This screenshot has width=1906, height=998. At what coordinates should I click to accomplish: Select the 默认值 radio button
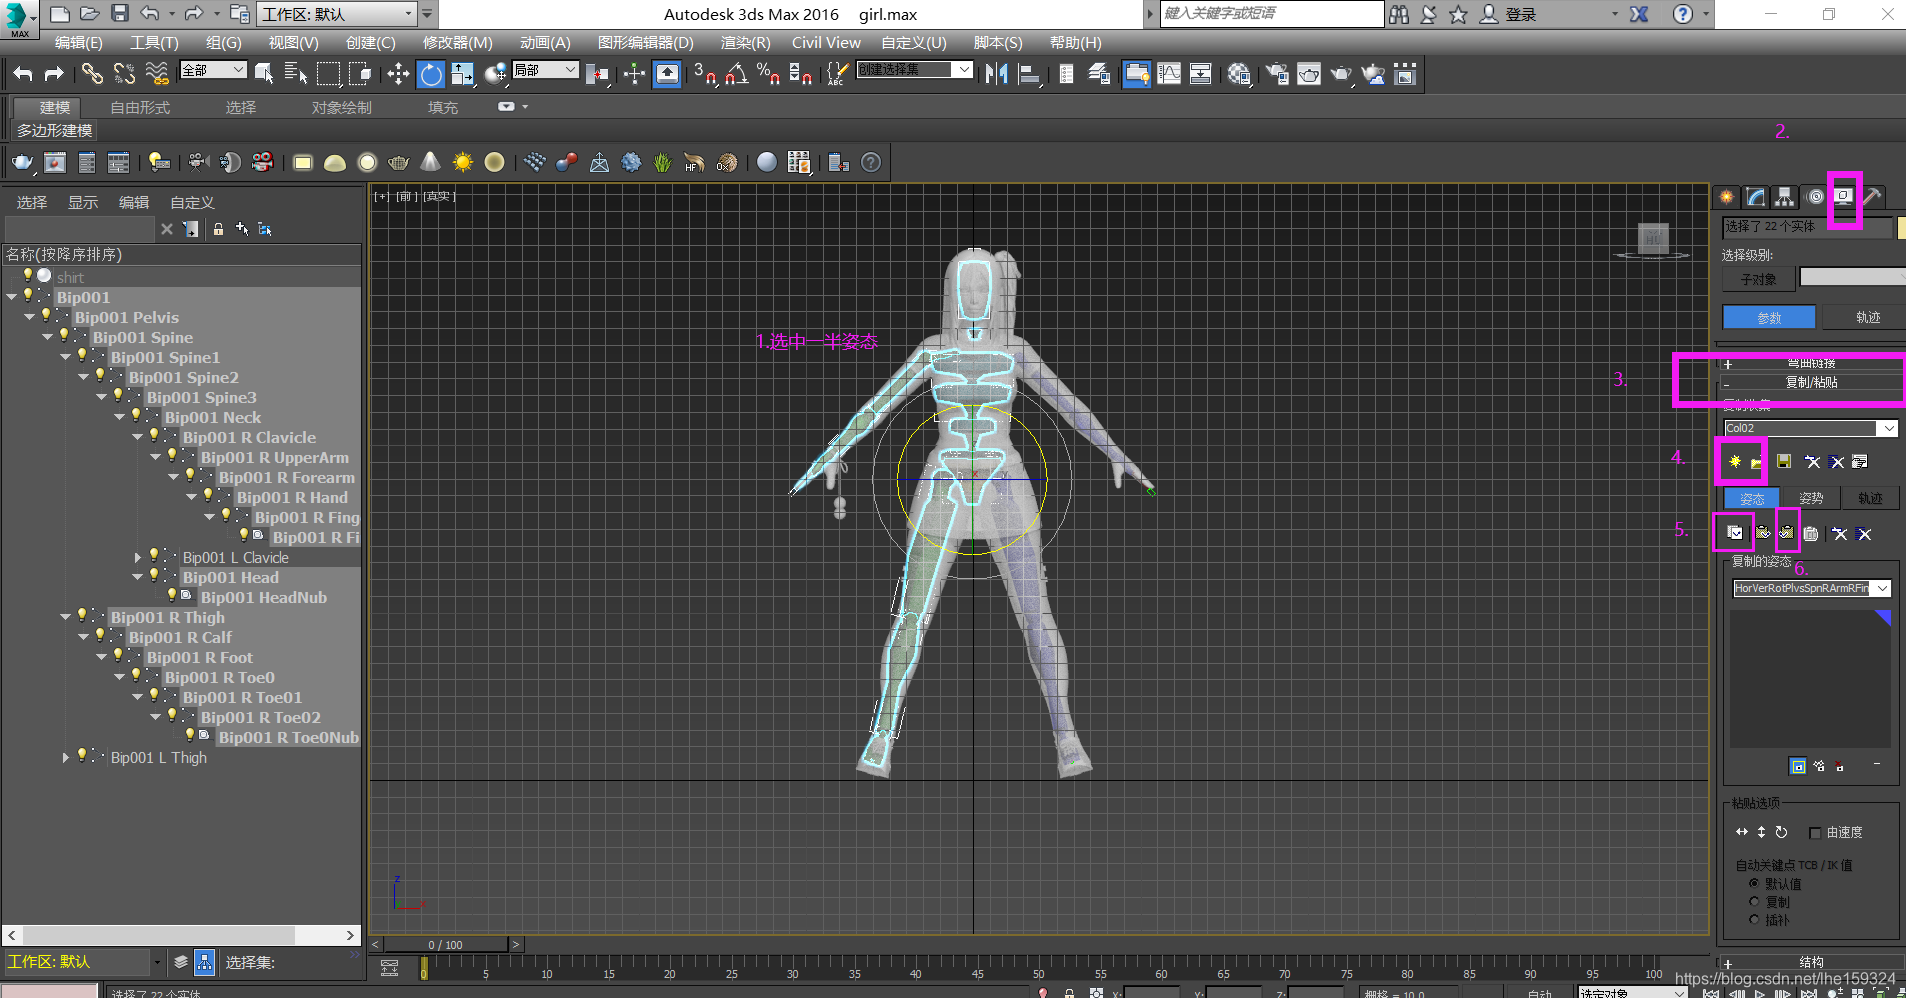coord(1754,884)
